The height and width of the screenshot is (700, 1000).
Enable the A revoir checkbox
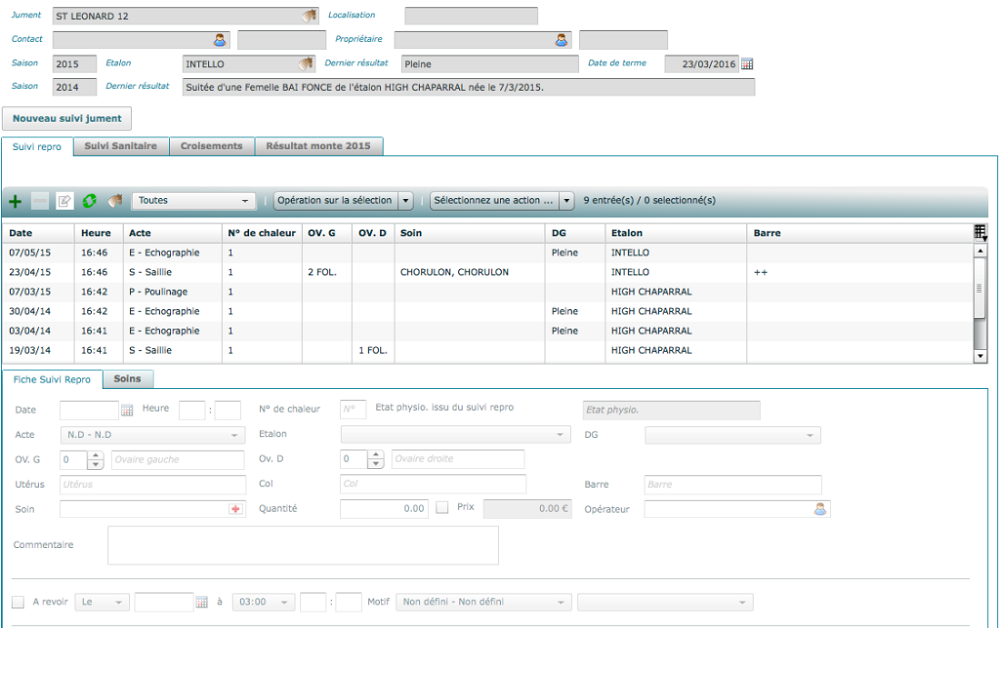[x=18, y=602]
